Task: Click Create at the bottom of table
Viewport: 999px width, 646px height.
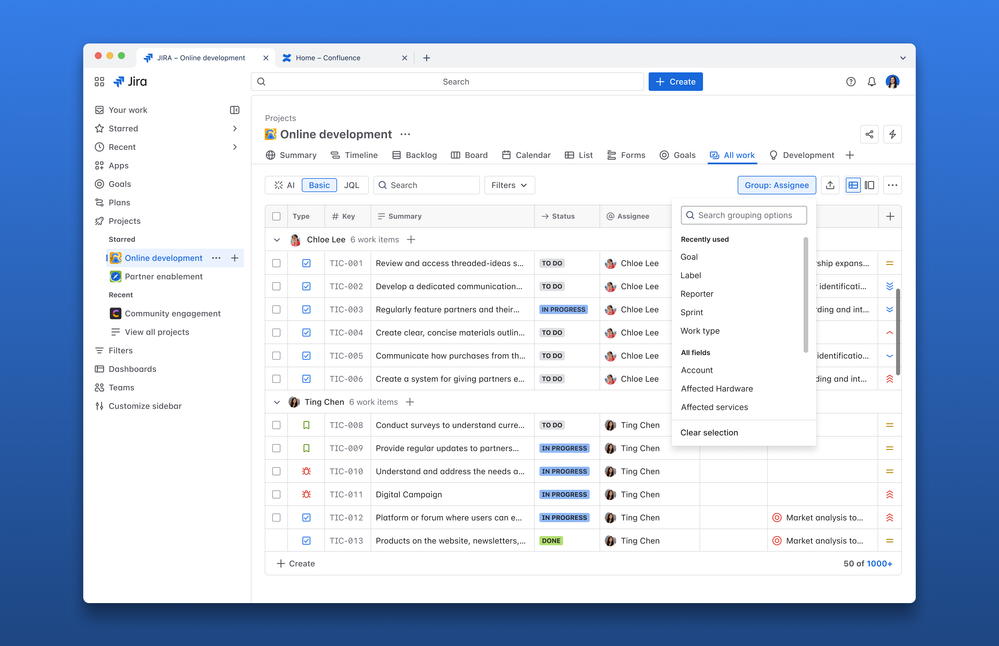Action: (x=296, y=564)
